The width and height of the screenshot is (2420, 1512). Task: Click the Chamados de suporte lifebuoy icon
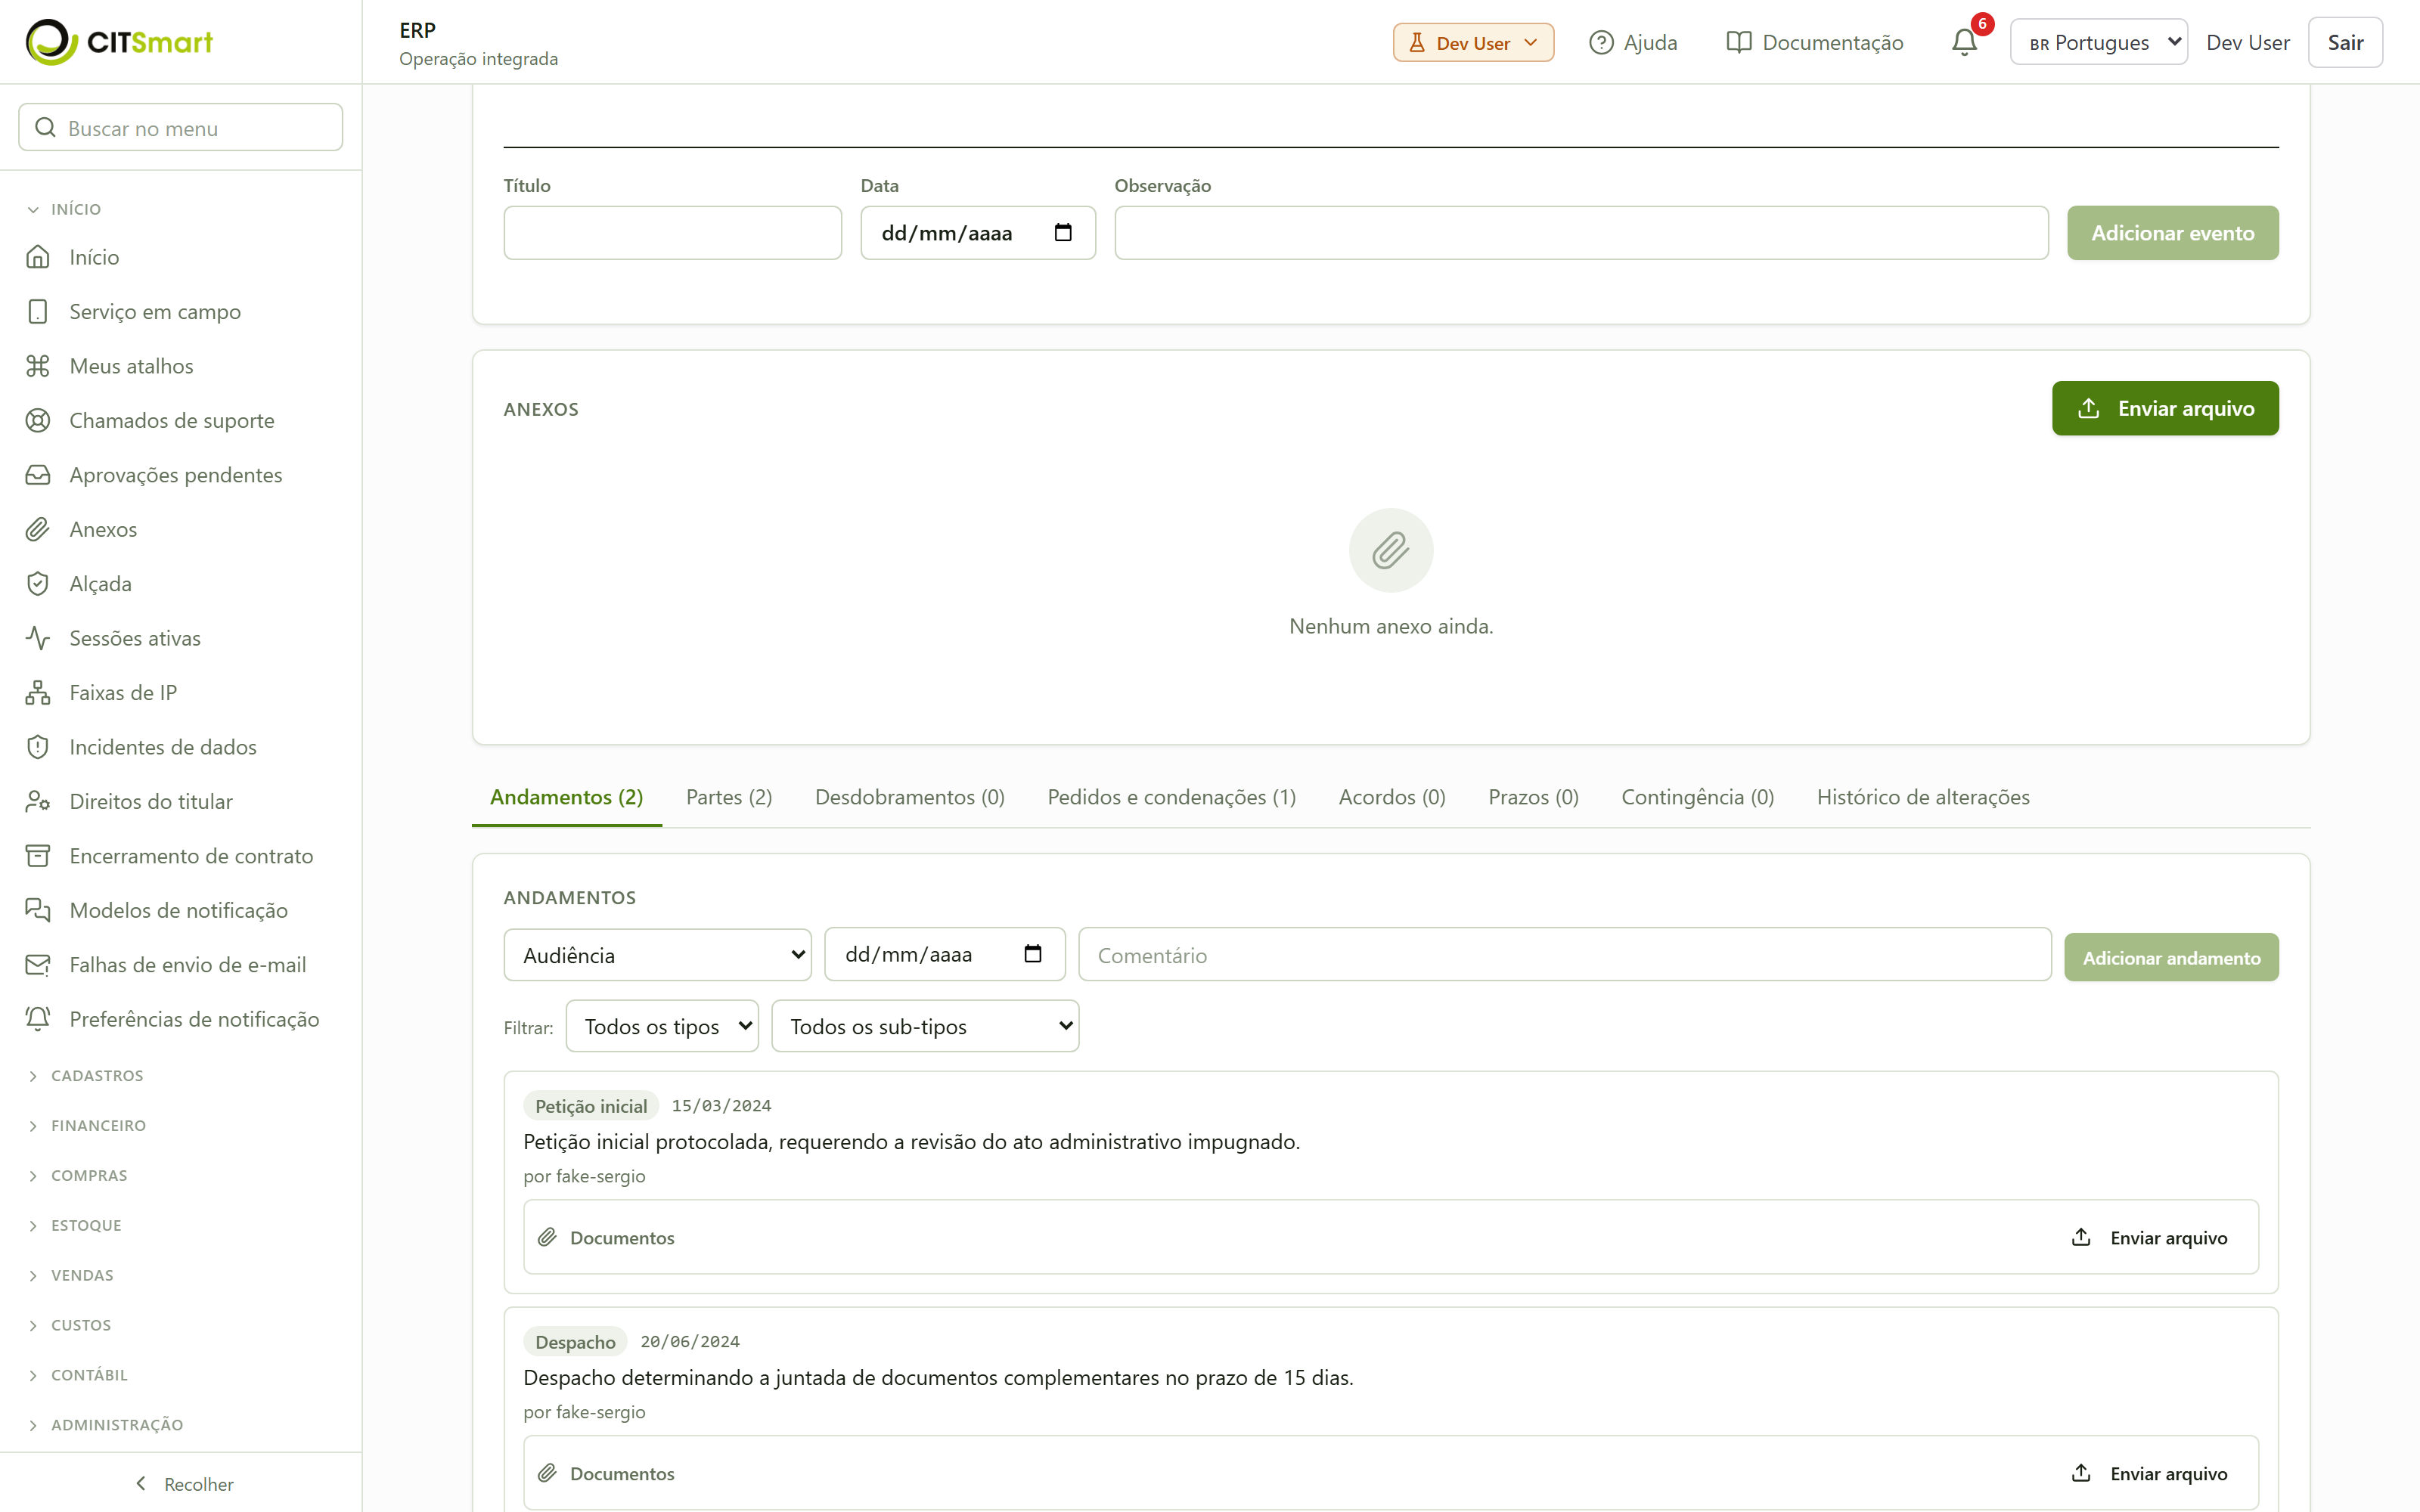[38, 420]
